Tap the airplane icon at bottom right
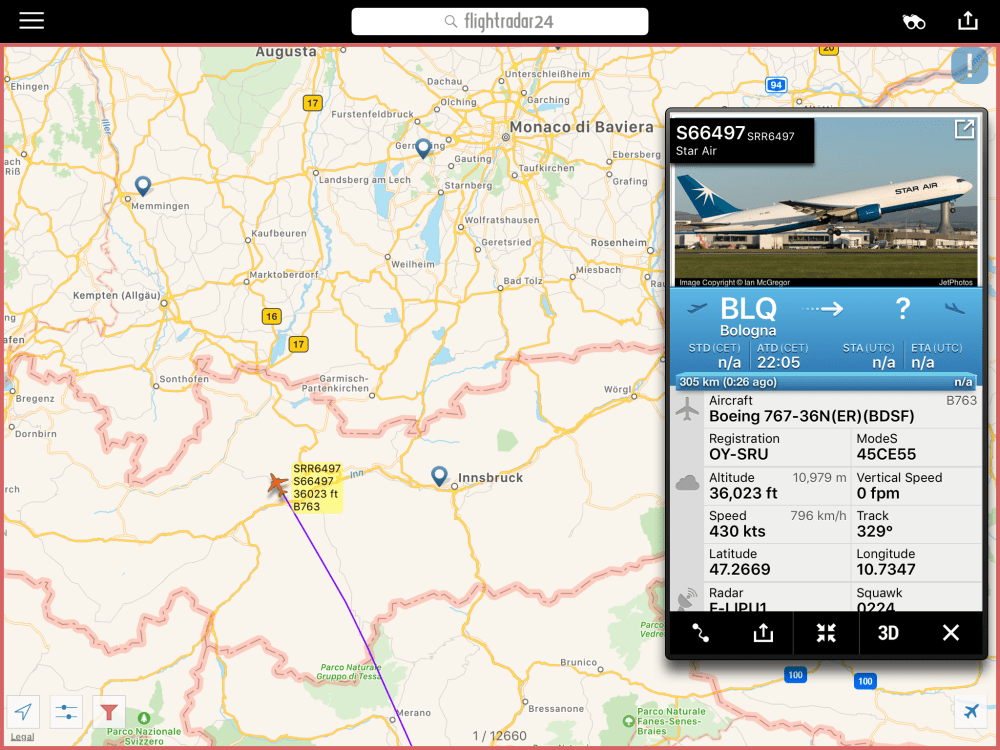The height and width of the screenshot is (750, 1000). [x=971, y=712]
